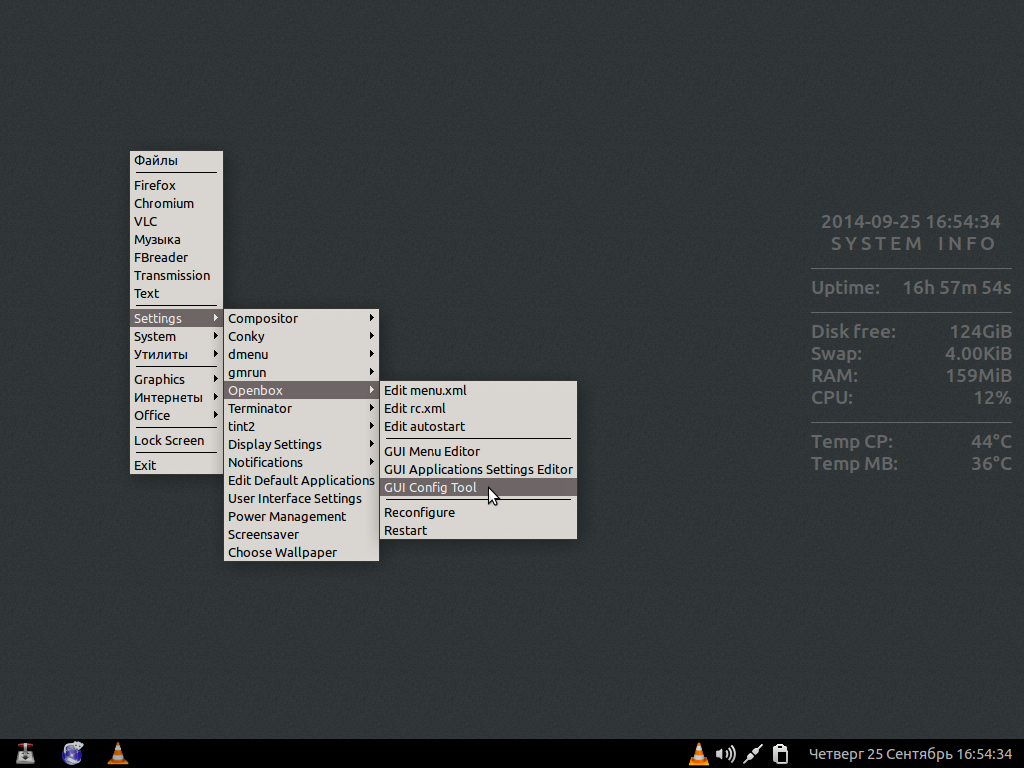Click the taskbar date and time clock
Viewport: 1024px width, 768px height.
point(910,753)
